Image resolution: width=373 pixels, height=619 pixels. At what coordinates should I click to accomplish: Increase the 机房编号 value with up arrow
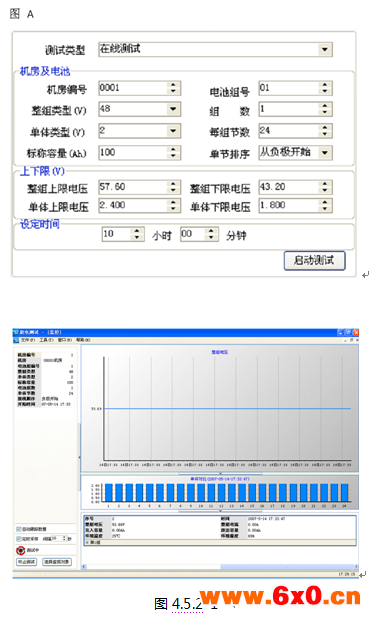pos(173,85)
